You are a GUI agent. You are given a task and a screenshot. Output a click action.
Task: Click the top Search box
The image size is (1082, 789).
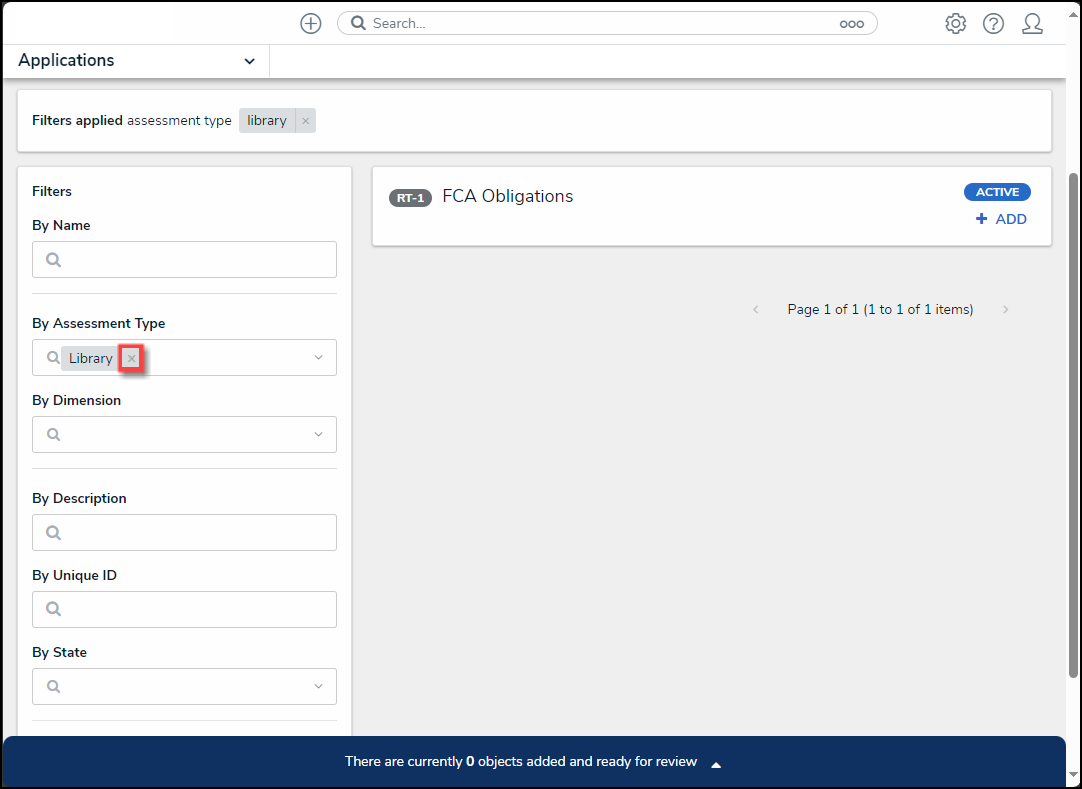click(x=600, y=23)
